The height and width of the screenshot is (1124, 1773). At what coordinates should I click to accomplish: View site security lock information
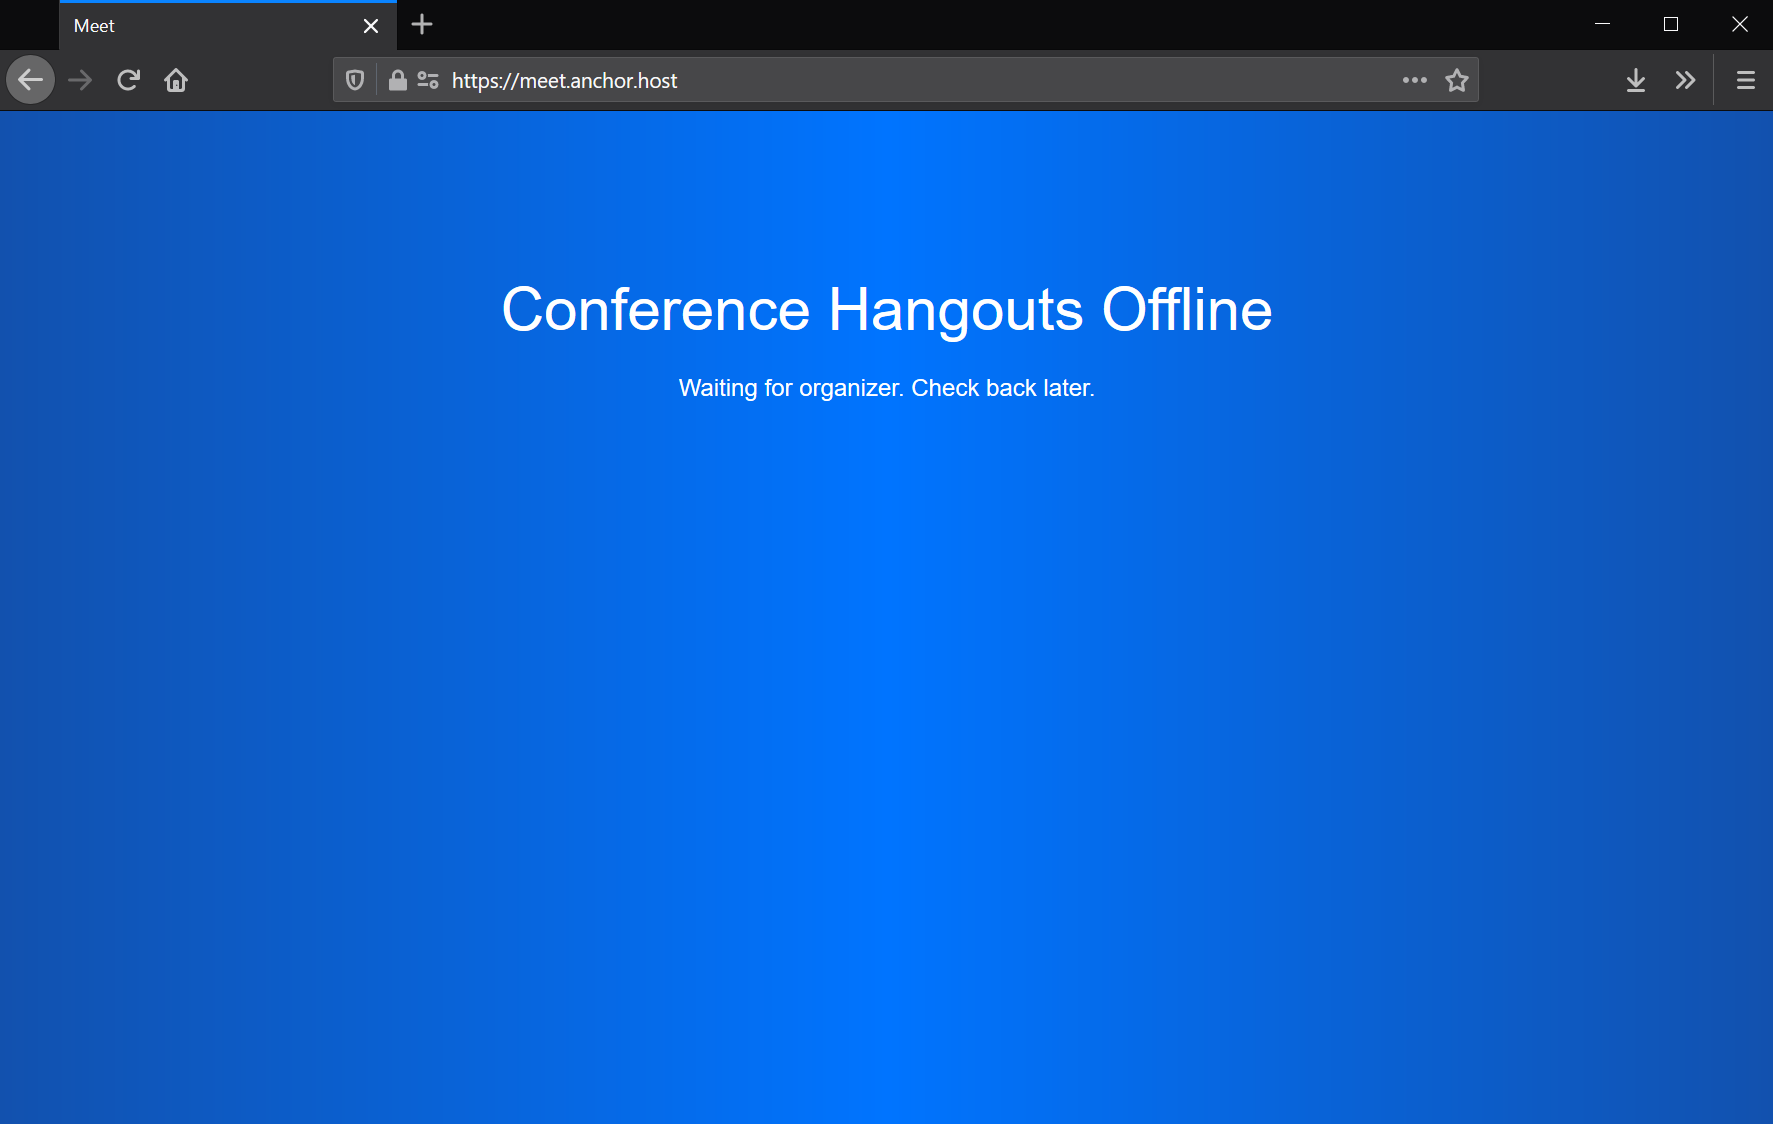(x=398, y=80)
